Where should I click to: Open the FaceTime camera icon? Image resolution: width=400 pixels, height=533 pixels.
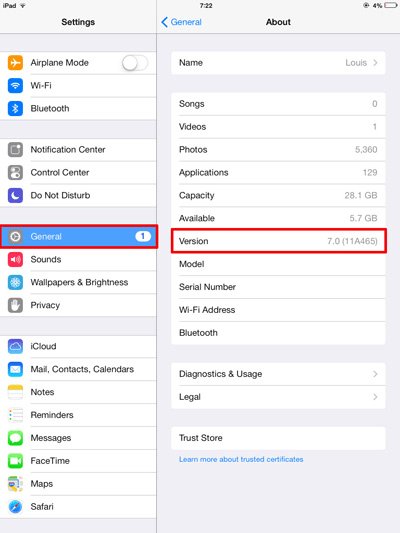[x=15, y=461]
